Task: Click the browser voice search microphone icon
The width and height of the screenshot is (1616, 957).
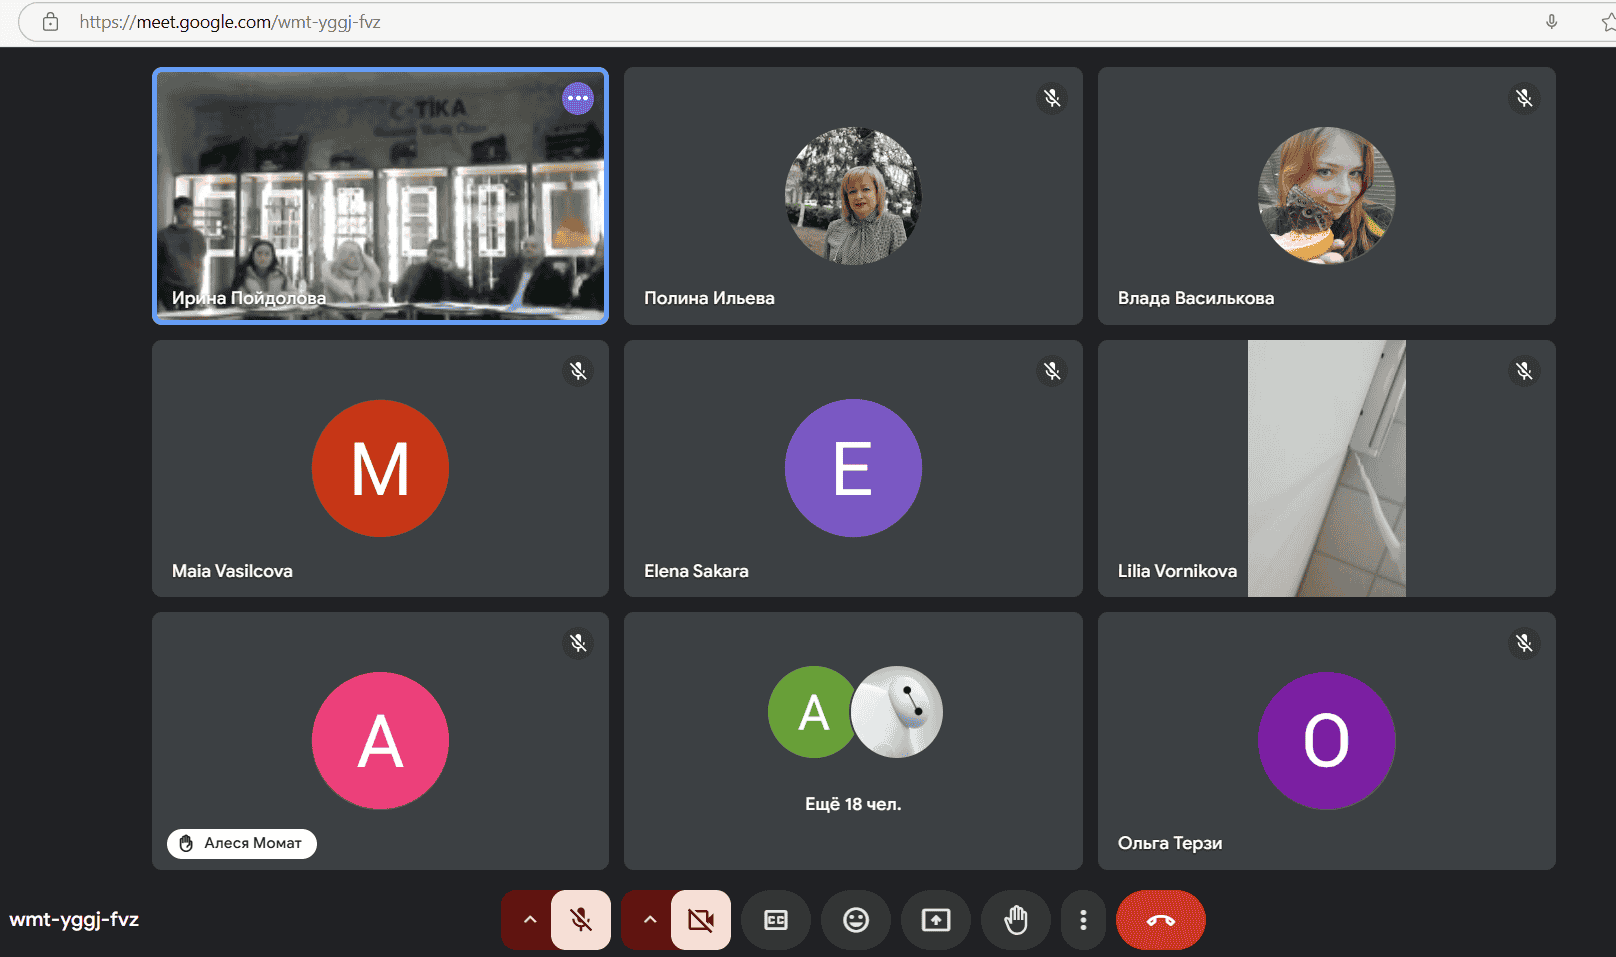Action: point(1551,22)
